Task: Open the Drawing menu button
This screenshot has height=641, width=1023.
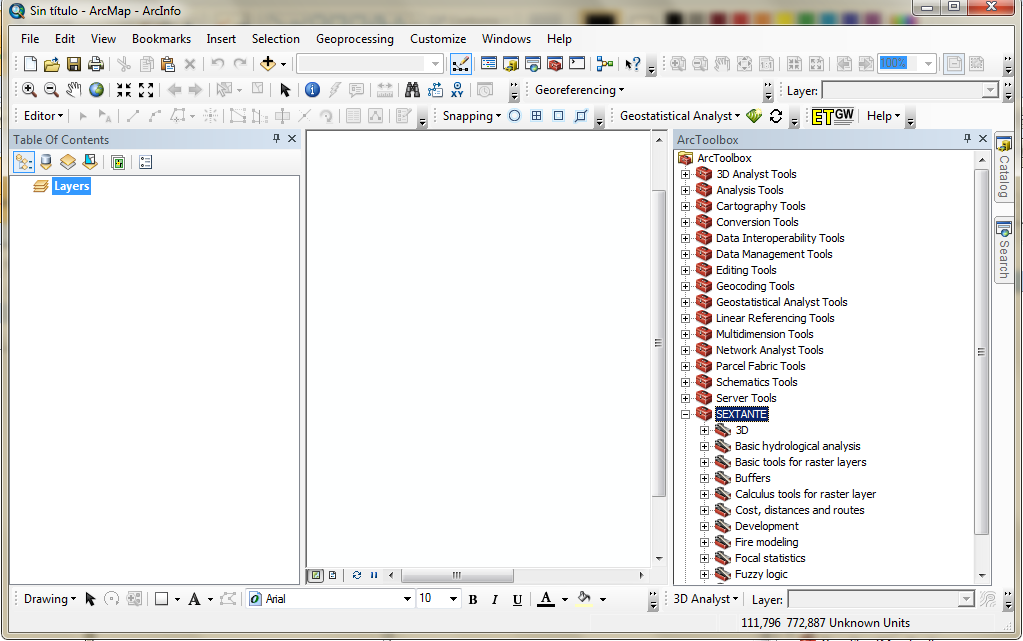Action: coord(50,599)
